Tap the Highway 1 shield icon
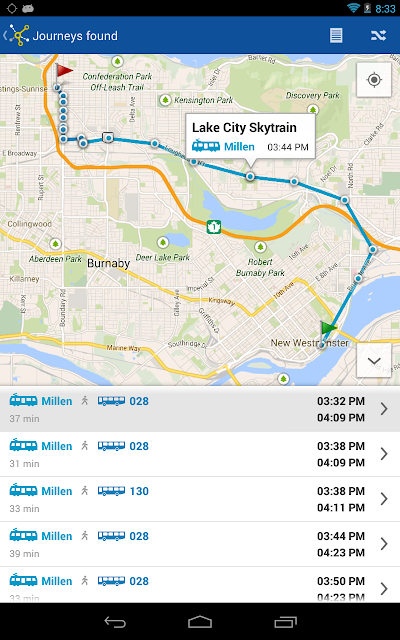Viewport: 400px width, 640px height. pyautogui.click(x=213, y=227)
